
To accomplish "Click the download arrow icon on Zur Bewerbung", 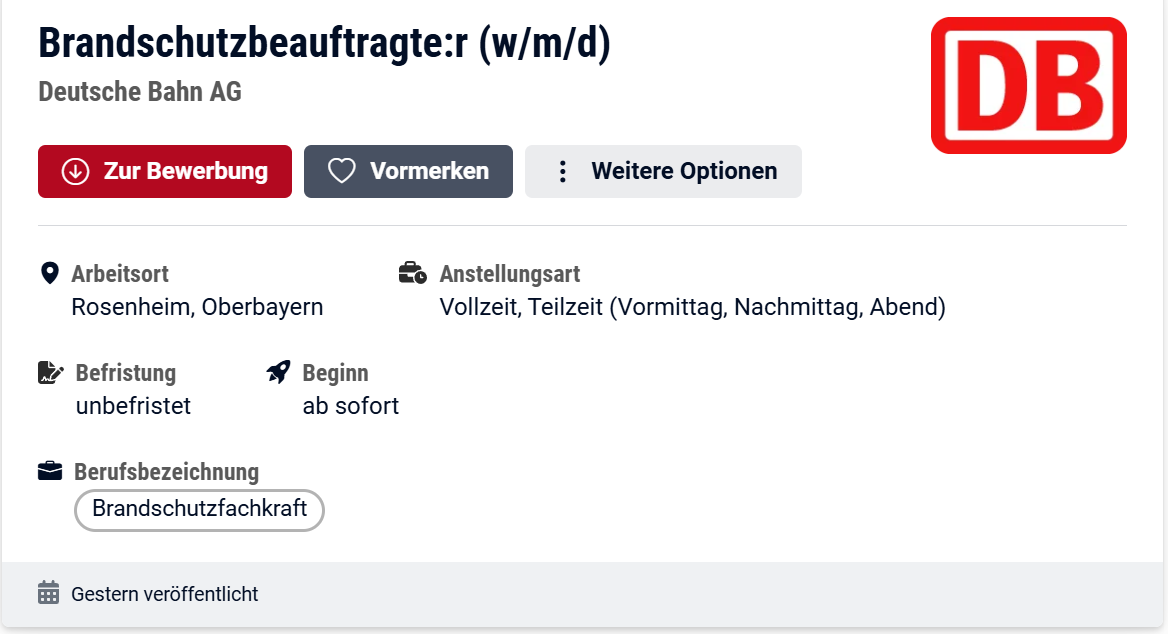I will [75, 171].
